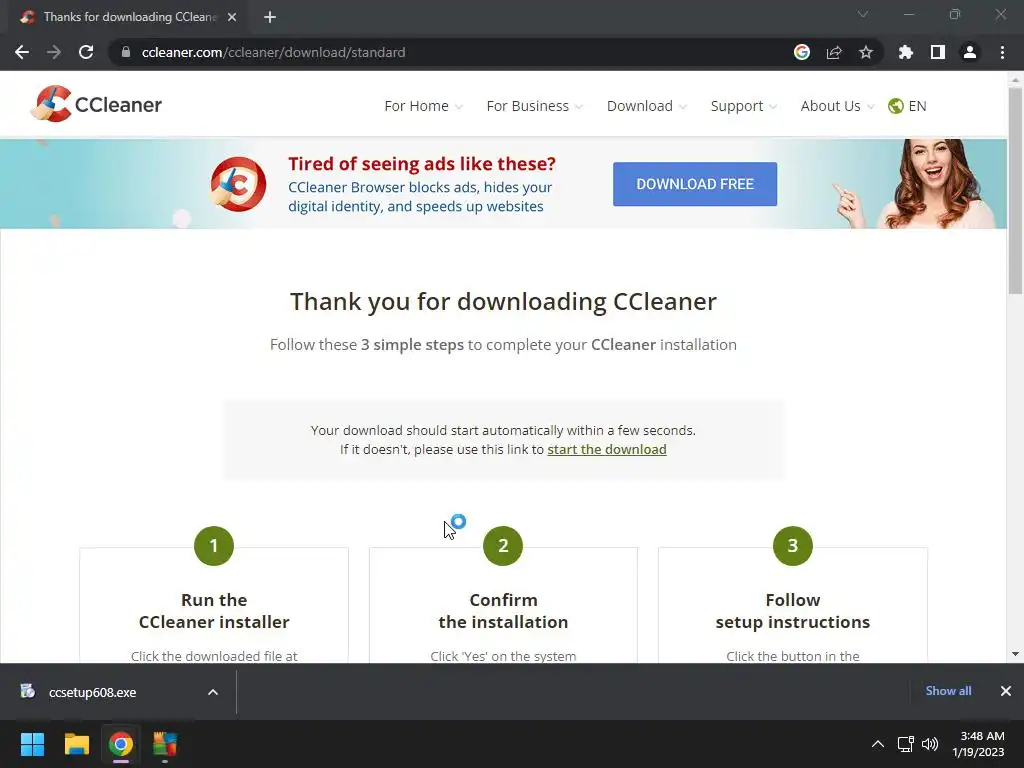Click the Thank you for downloading heading
Image resolution: width=1024 pixels, height=768 pixels.
[x=504, y=301]
